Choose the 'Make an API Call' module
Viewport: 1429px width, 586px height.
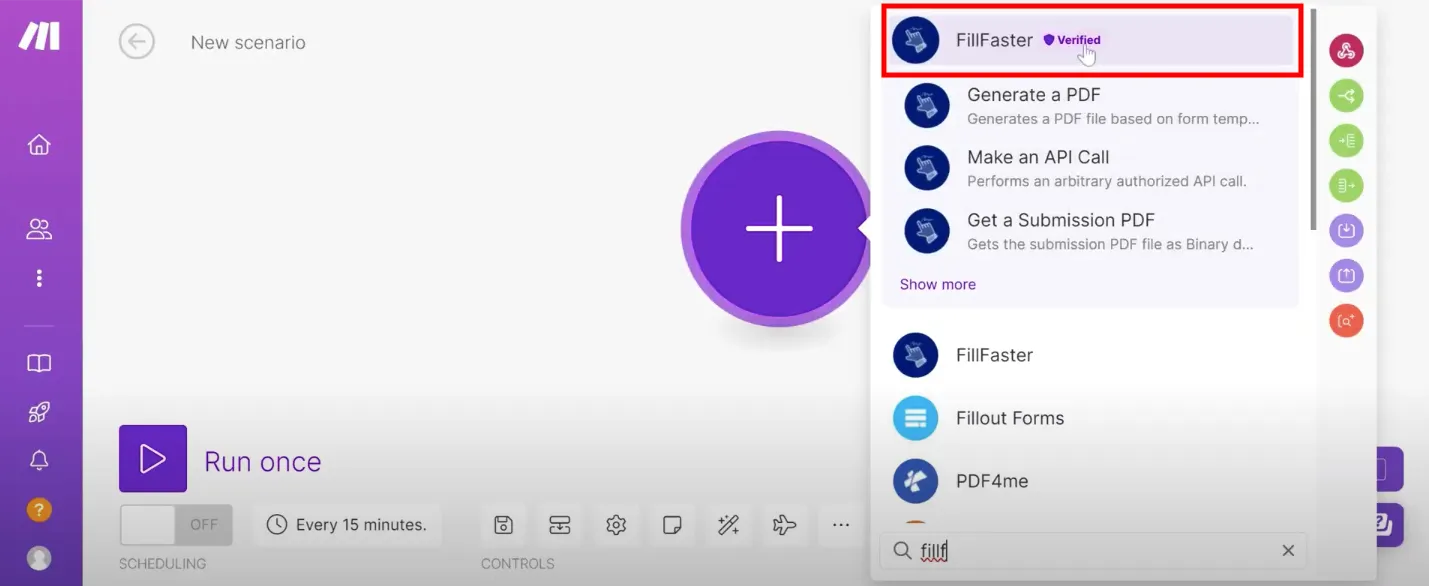tap(1090, 168)
